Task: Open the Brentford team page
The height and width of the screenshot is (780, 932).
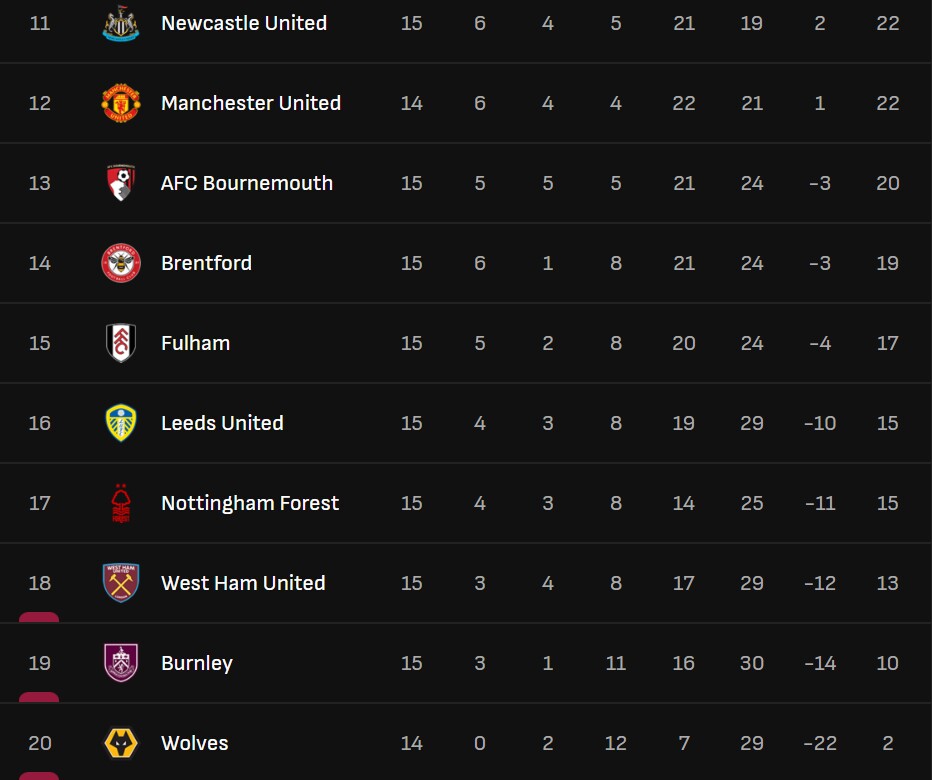Action: point(206,263)
